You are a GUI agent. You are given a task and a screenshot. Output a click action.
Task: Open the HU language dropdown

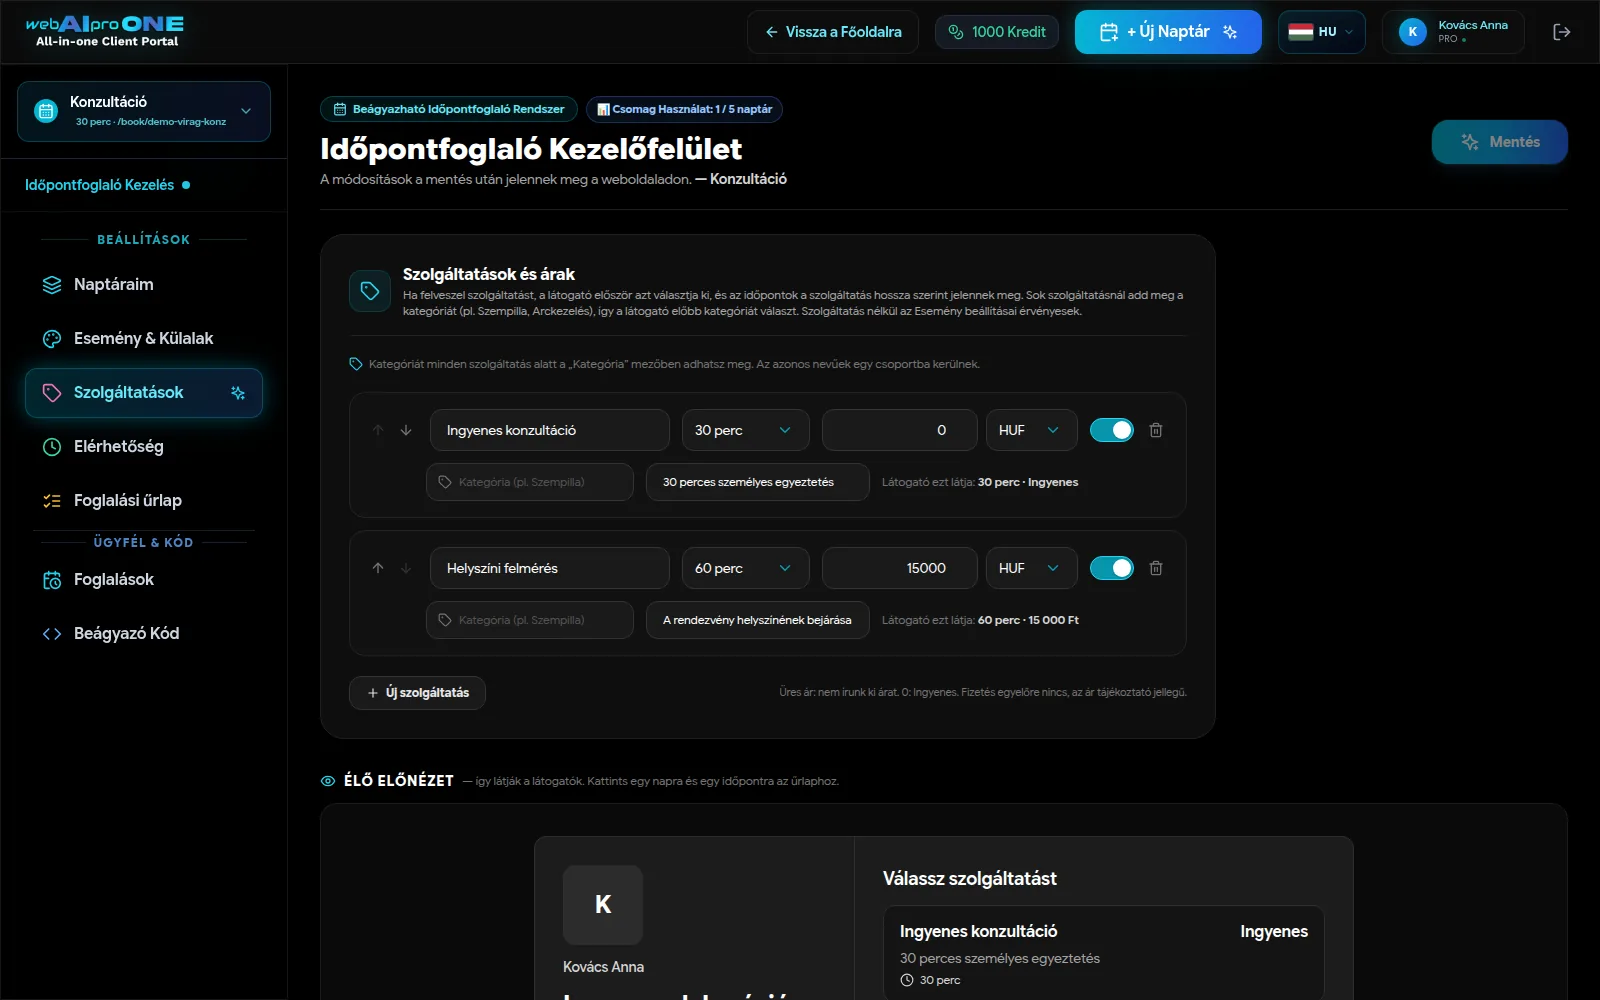(x=1322, y=32)
